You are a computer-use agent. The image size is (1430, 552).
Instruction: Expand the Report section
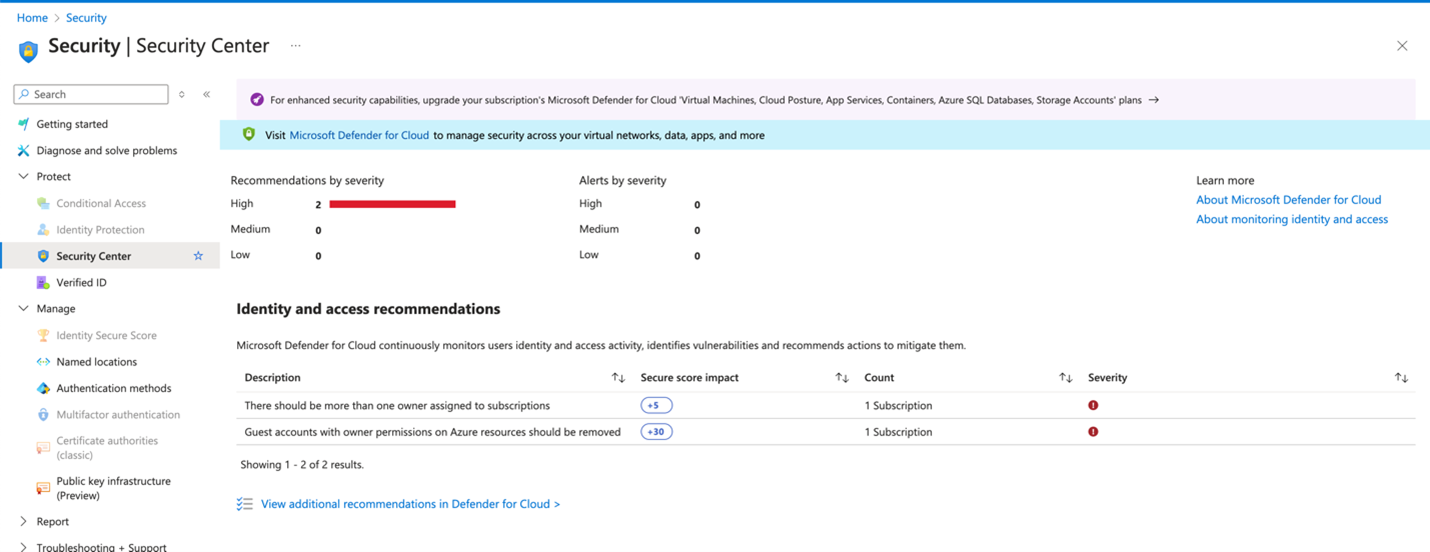coord(24,521)
